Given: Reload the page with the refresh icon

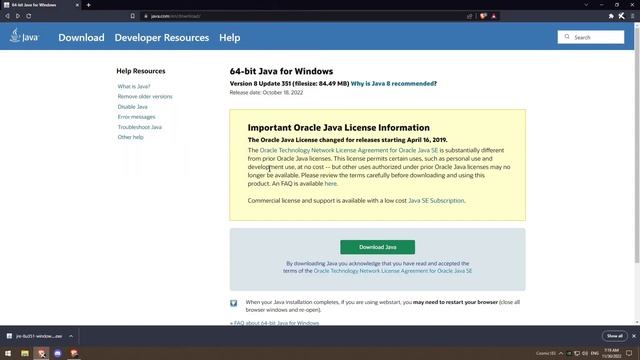Looking at the screenshot, I should pos(29,16).
